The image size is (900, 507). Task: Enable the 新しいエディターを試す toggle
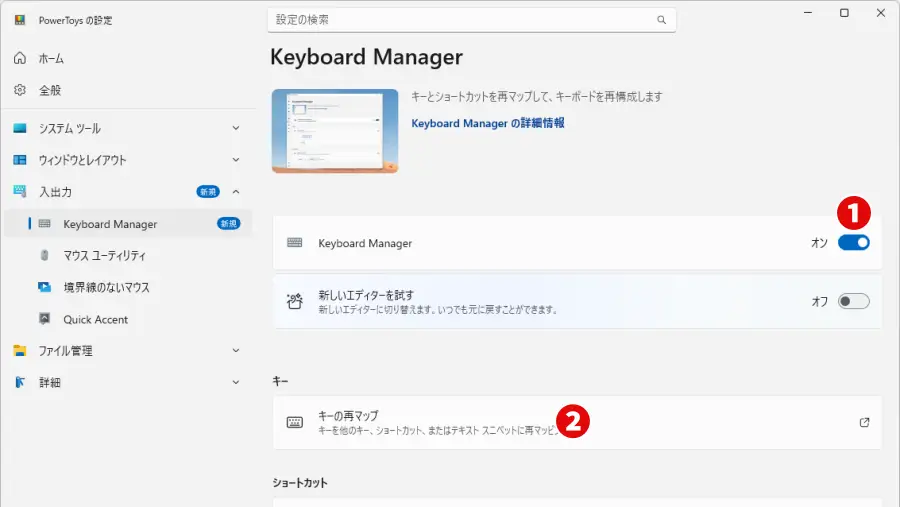pos(854,301)
